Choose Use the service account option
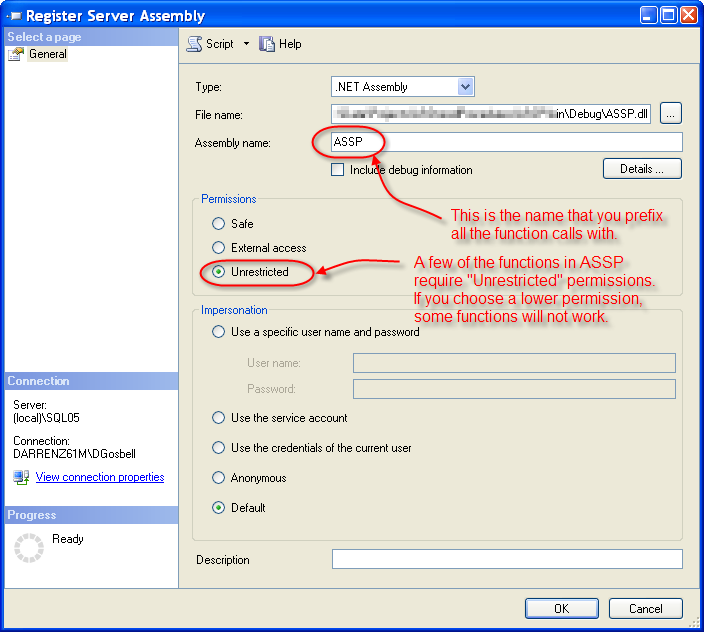This screenshot has width=704, height=632. [x=219, y=418]
